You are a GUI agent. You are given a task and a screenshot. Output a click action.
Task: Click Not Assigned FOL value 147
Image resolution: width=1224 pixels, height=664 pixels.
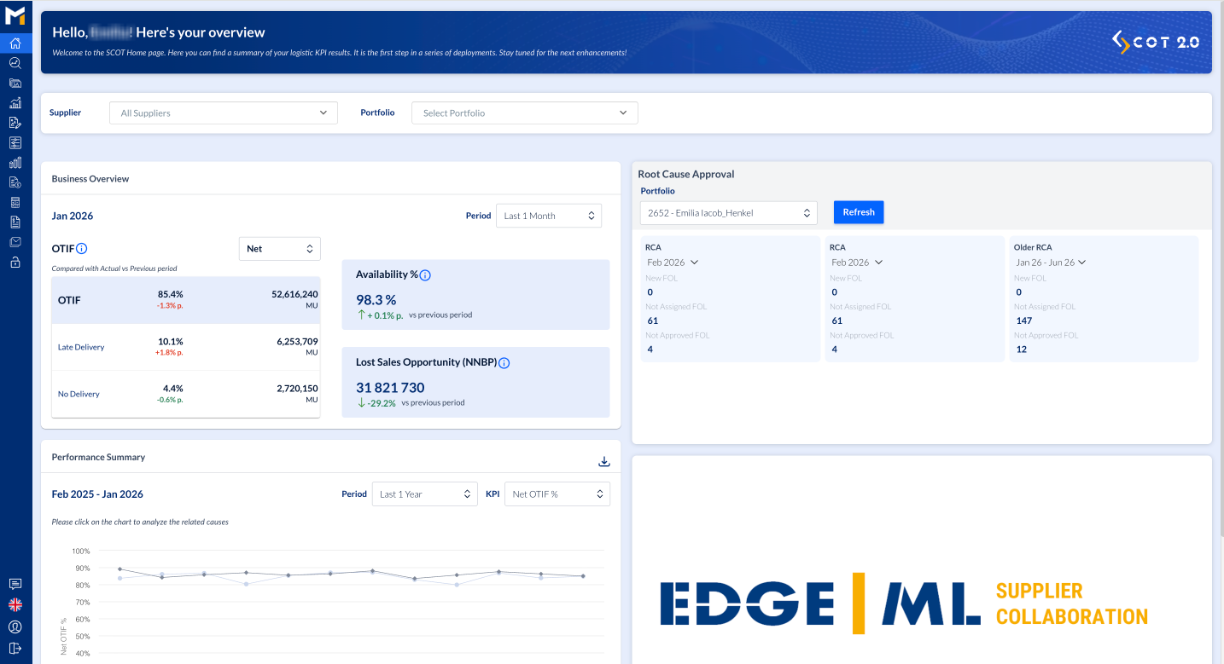(1023, 321)
